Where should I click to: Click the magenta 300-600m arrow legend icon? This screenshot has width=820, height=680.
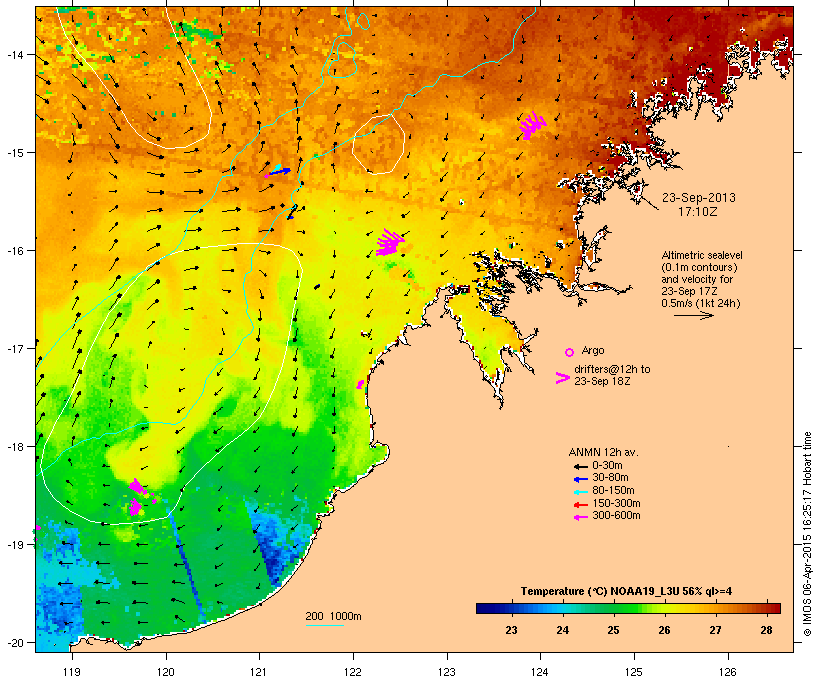580,517
